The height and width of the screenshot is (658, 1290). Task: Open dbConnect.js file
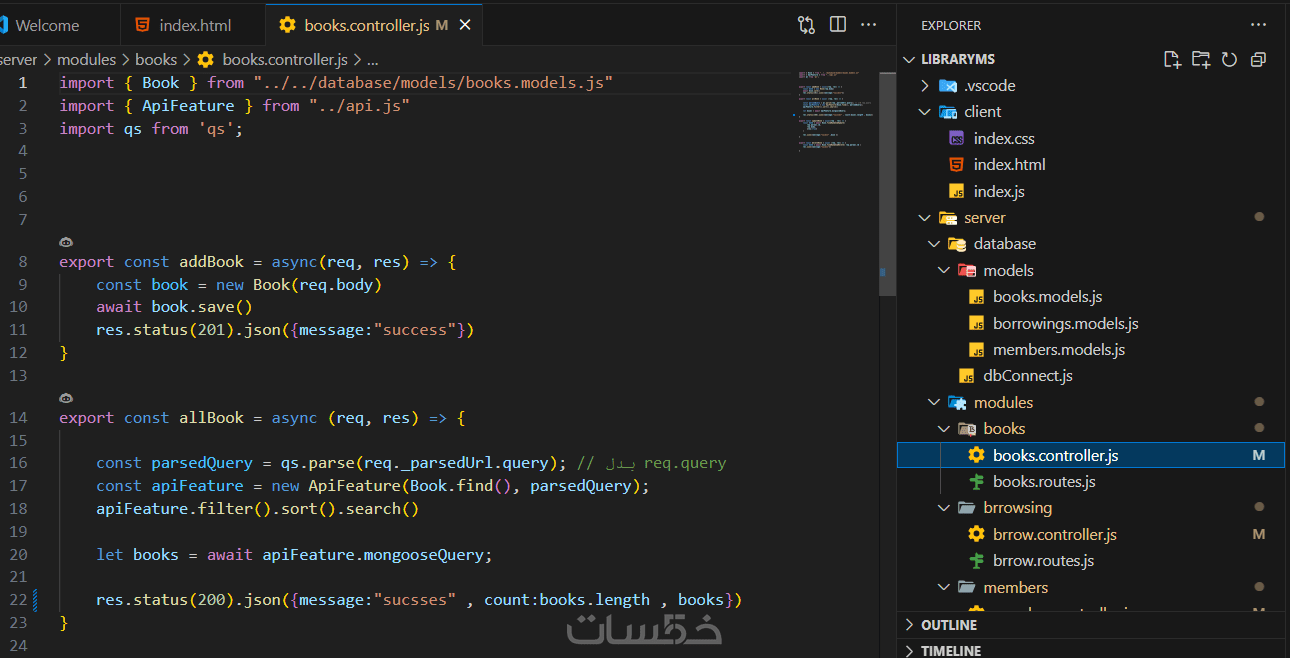click(x=1091, y=376)
